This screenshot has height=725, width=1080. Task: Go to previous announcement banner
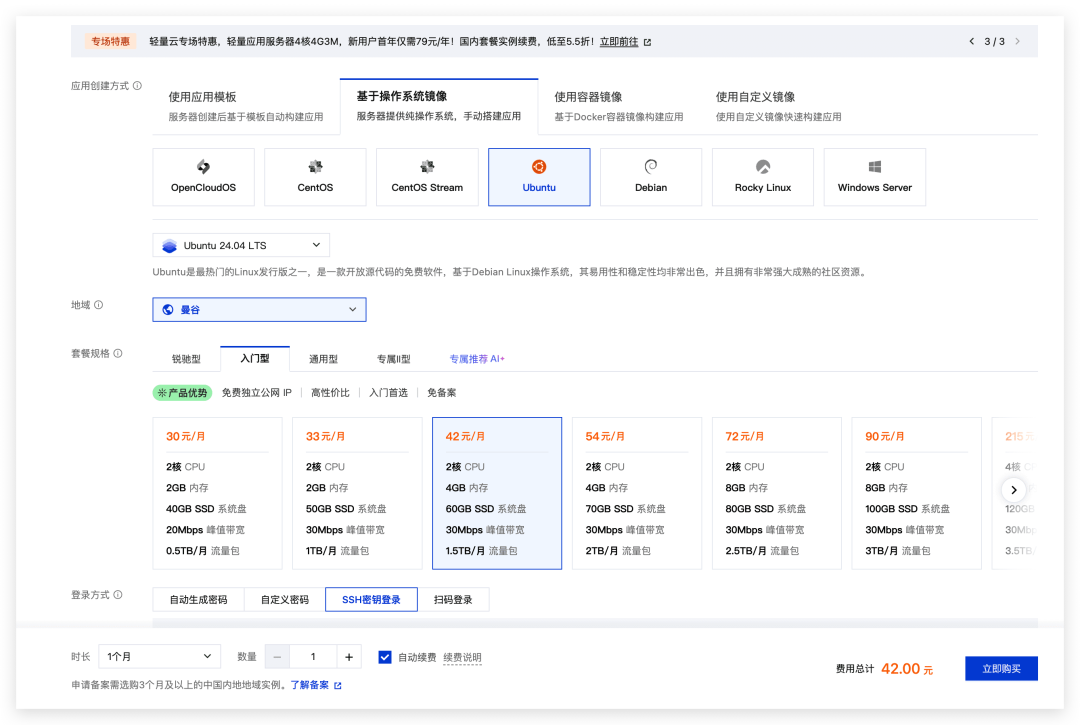pos(971,41)
